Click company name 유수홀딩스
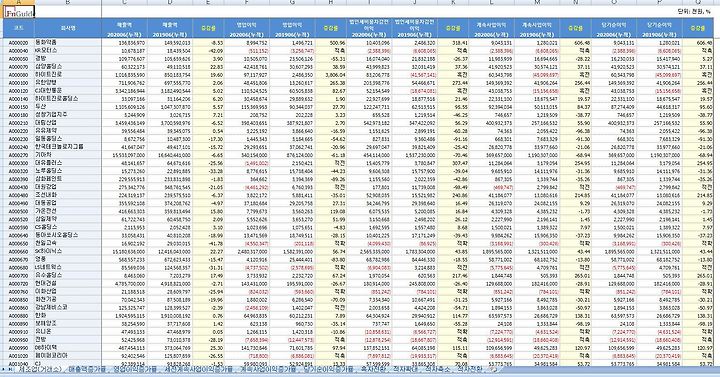This screenshot has height=377, width=720. pos(48,275)
